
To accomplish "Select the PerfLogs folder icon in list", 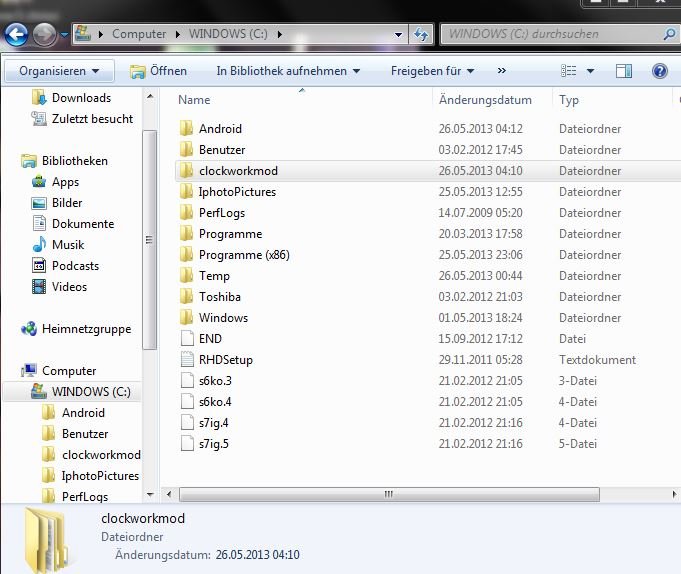I will pyautogui.click(x=186, y=213).
